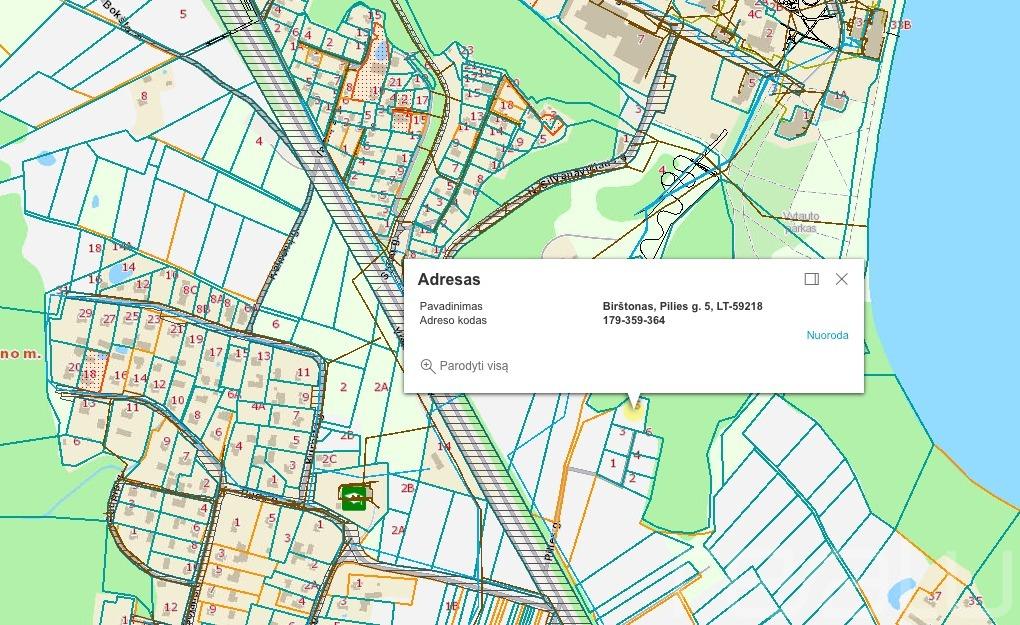The width and height of the screenshot is (1020, 625).
Task: Select parcel labeled 8C on map
Action: [190, 290]
